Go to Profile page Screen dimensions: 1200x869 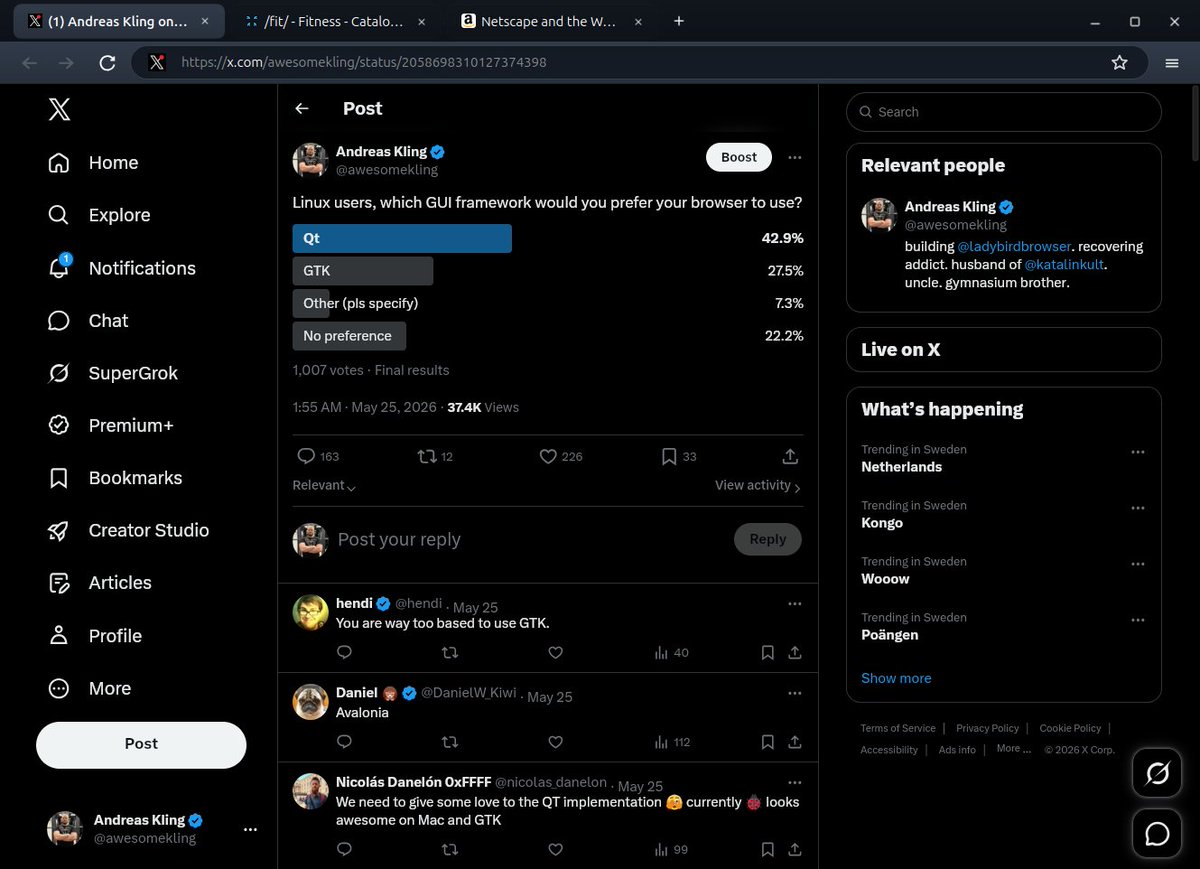94,636
